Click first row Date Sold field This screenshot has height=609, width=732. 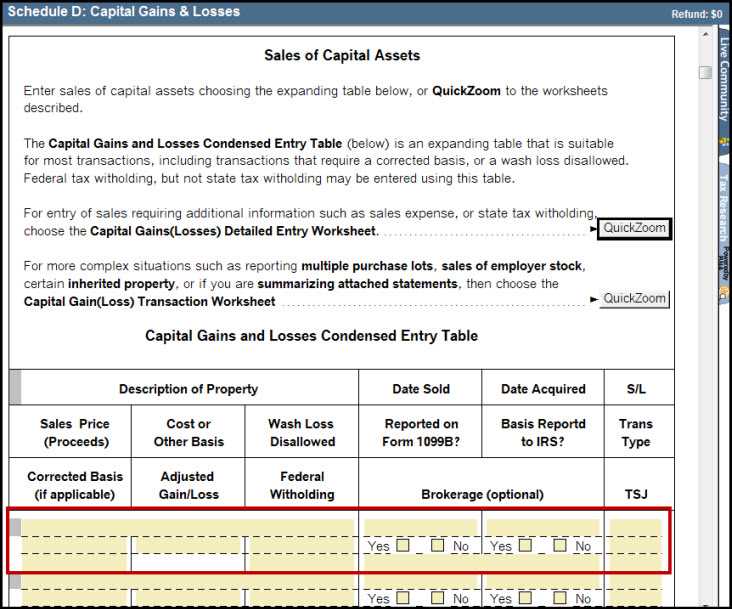(420, 527)
